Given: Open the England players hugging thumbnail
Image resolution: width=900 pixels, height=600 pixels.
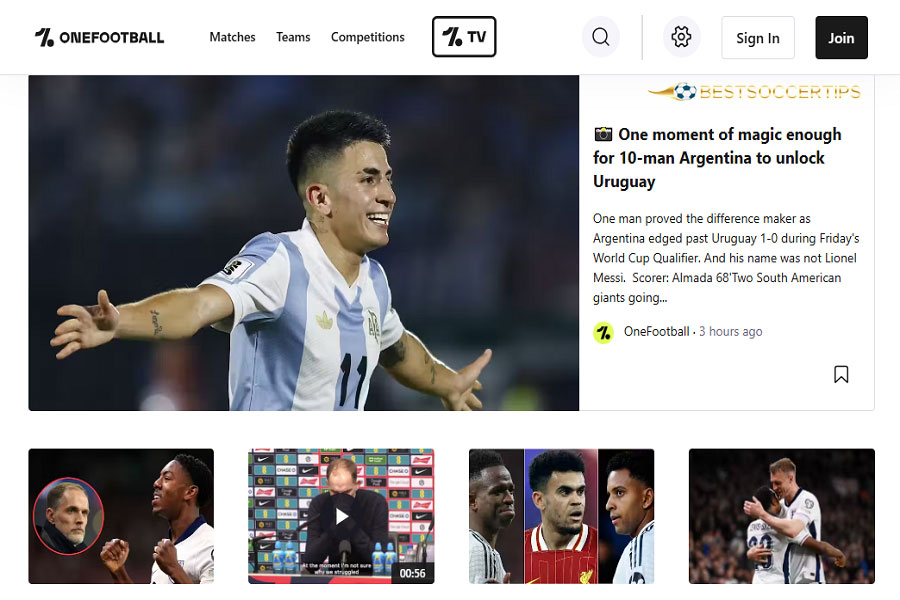Looking at the screenshot, I should point(782,516).
